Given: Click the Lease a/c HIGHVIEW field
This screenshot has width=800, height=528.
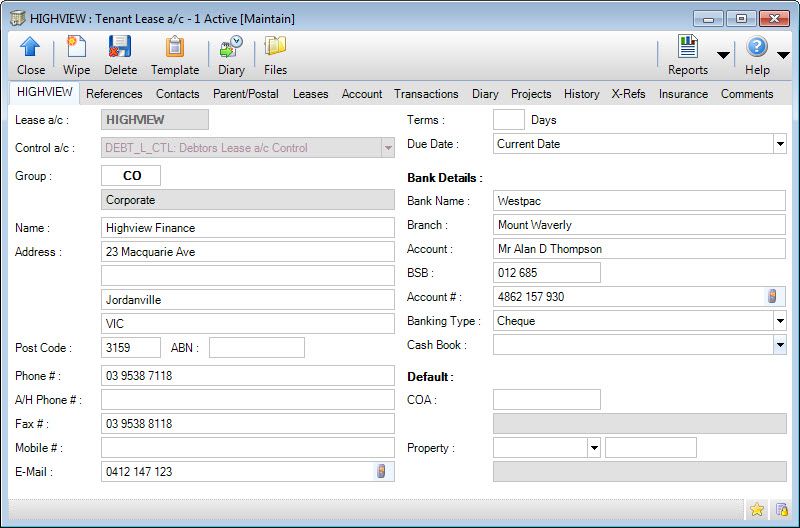Looking at the screenshot, I should point(155,120).
